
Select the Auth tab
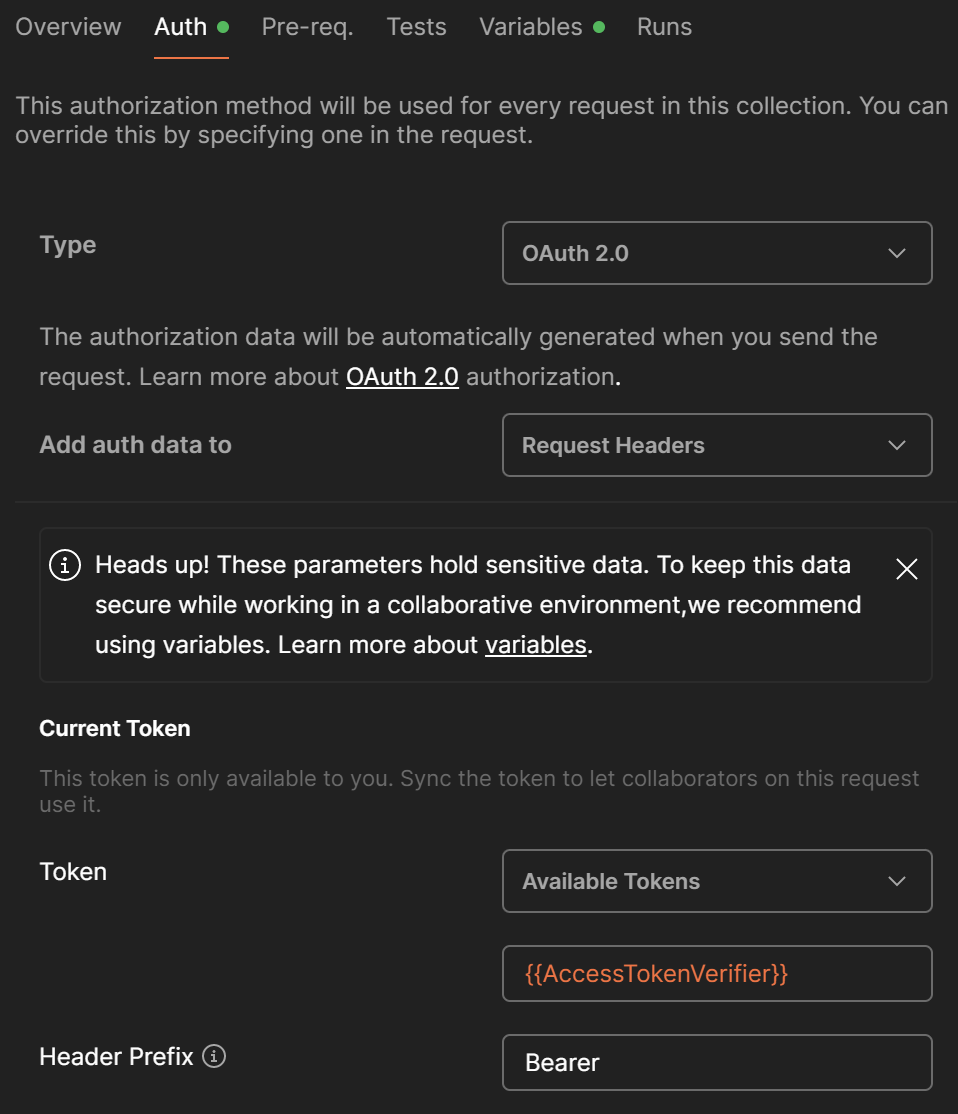click(x=181, y=27)
